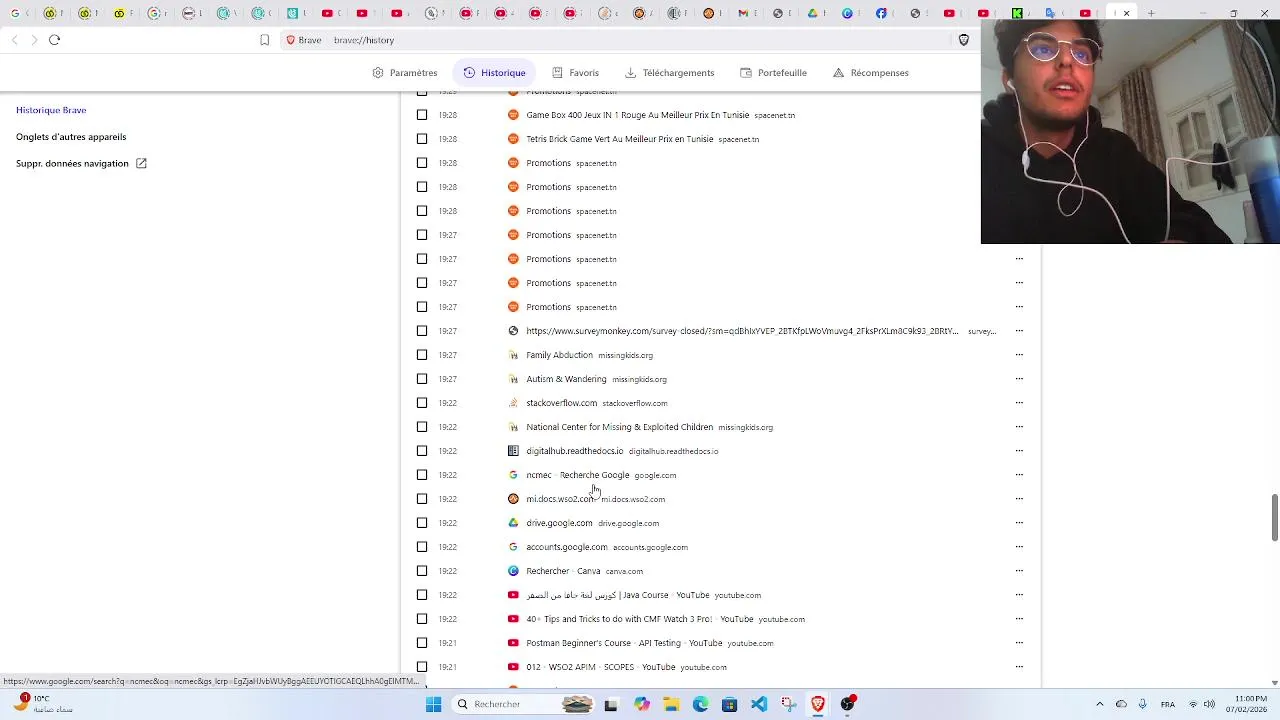Click the Canva favicon in Rechercher row

pos(513,571)
